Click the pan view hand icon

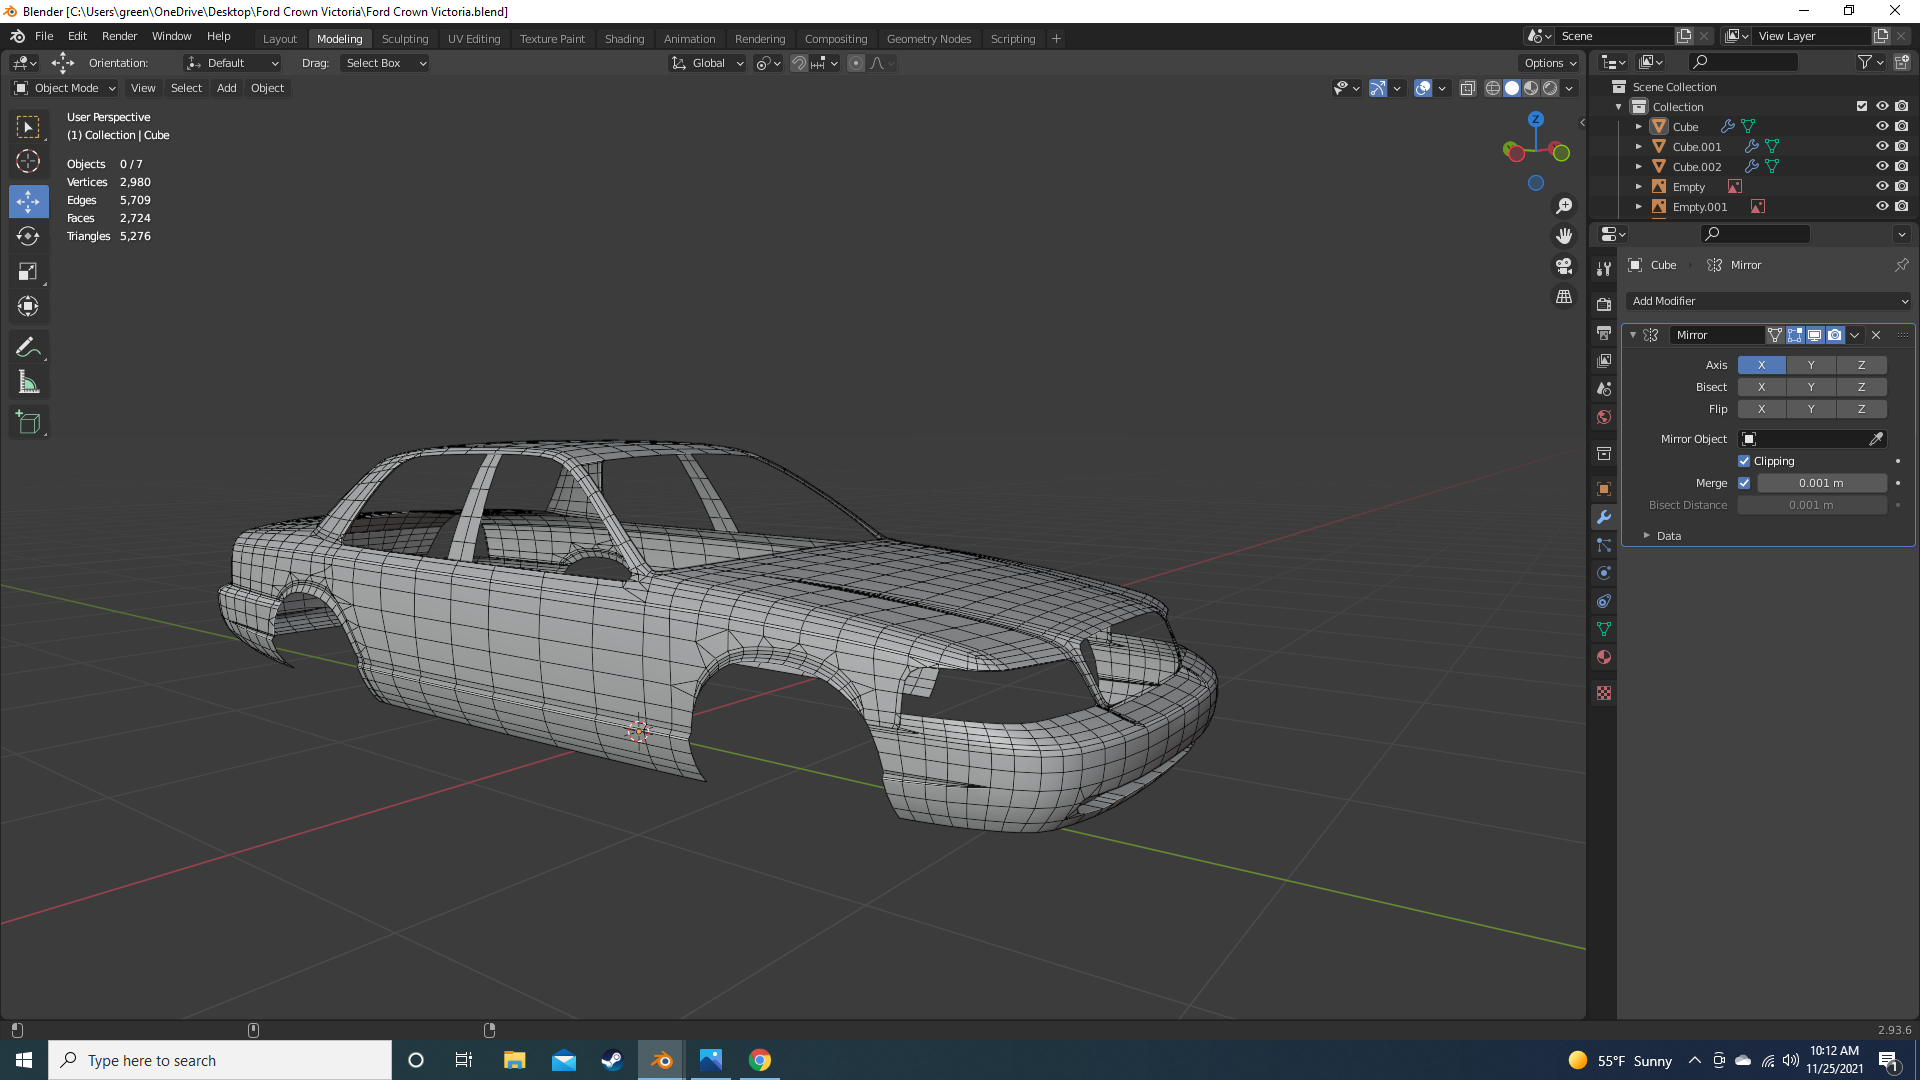click(1564, 236)
